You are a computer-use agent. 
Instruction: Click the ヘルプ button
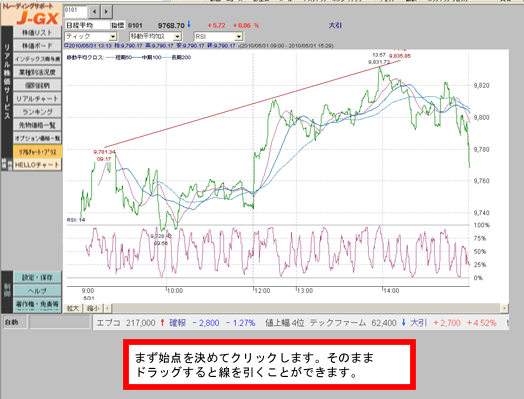(37, 291)
